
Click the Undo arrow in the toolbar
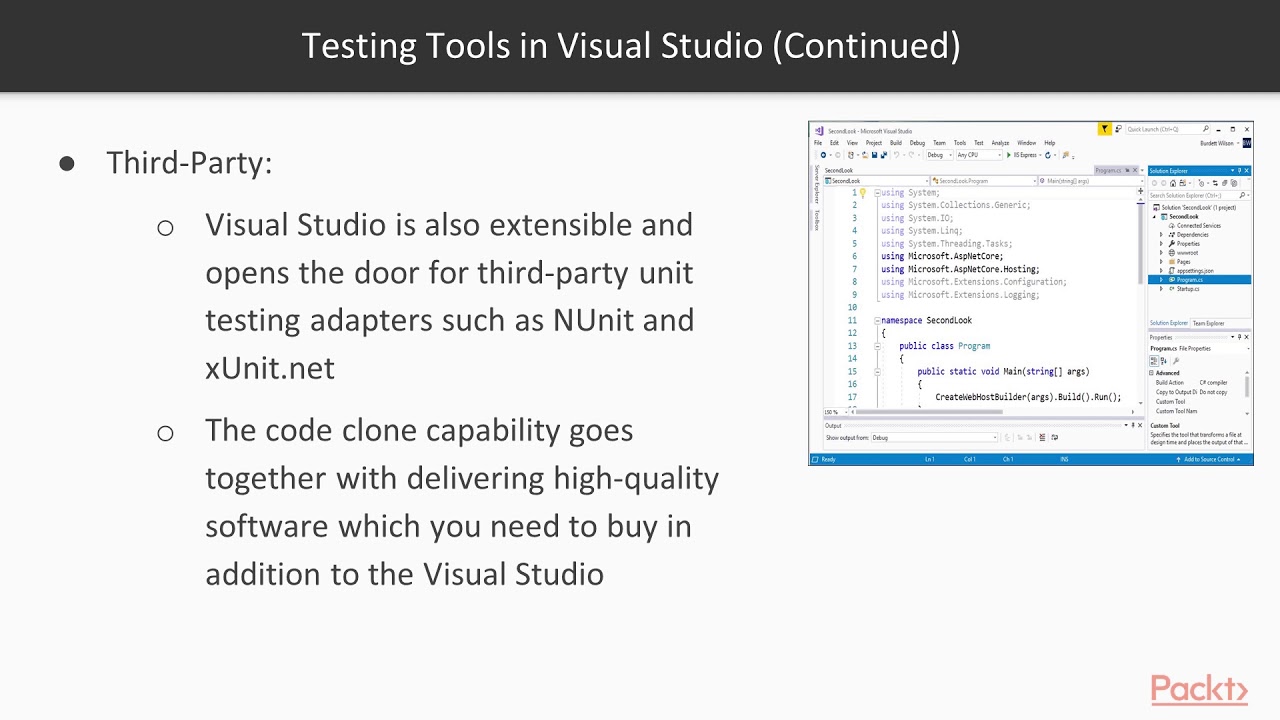896,155
